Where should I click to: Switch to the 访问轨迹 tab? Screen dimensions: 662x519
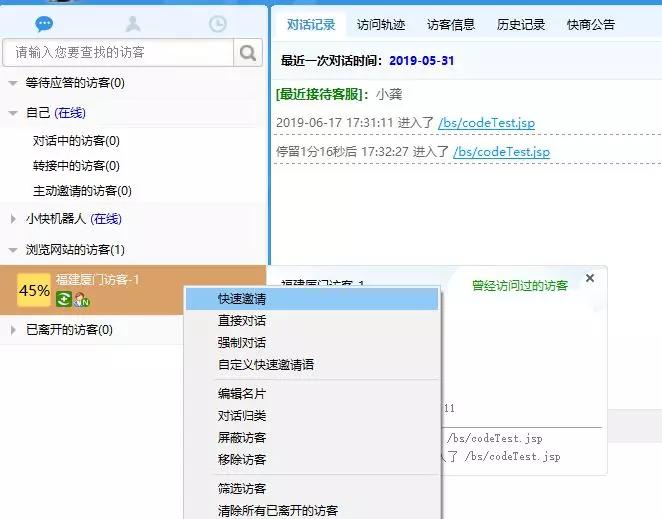(384, 25)
